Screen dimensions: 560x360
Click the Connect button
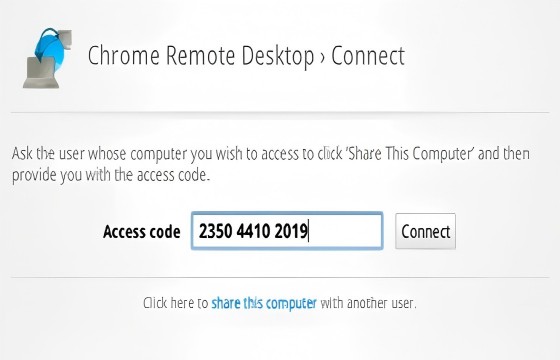pos(425,231)
